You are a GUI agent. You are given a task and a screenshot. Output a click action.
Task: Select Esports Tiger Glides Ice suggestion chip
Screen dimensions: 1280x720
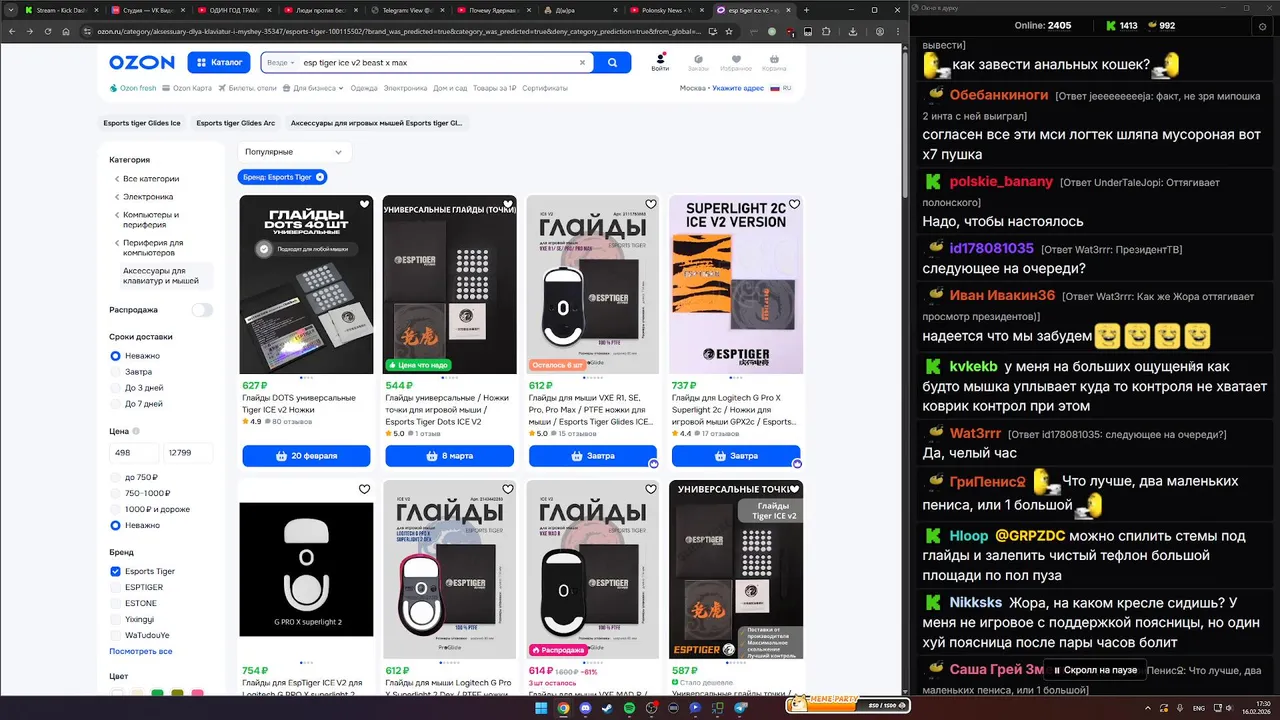click(x=142, y=123)
